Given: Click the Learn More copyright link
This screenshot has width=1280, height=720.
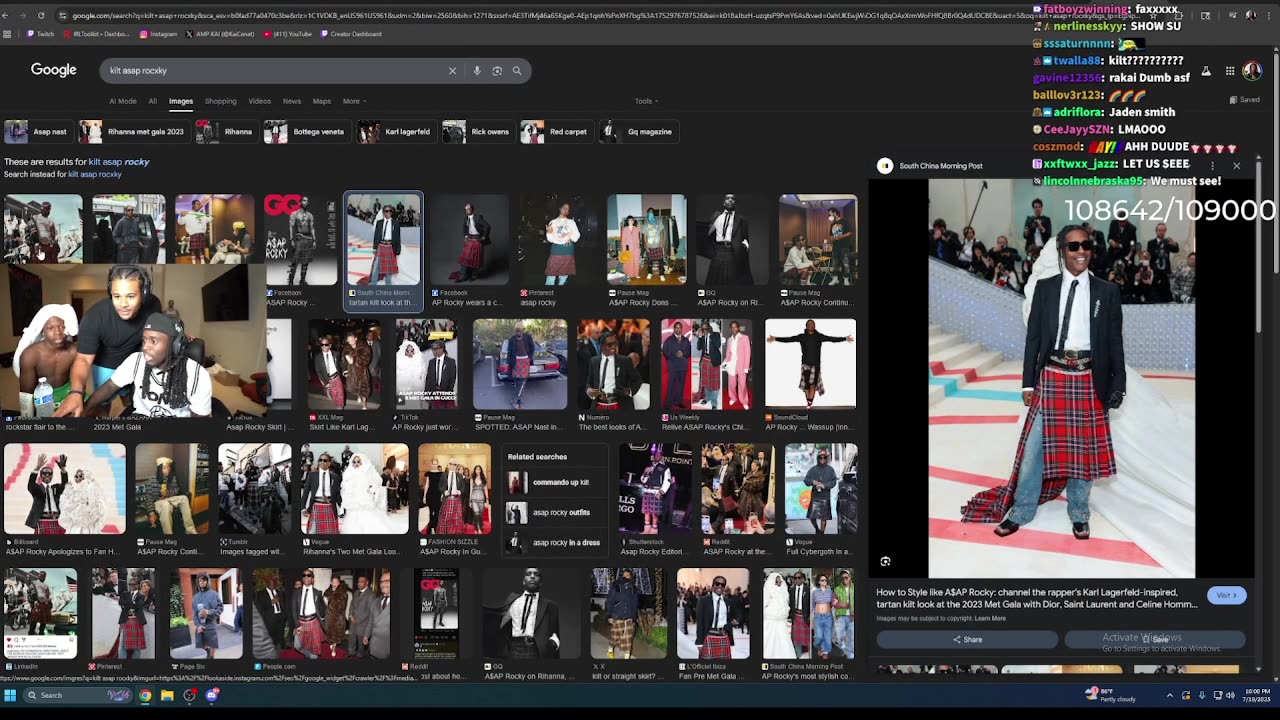Looking at the screenshot, I should point(990,618).
